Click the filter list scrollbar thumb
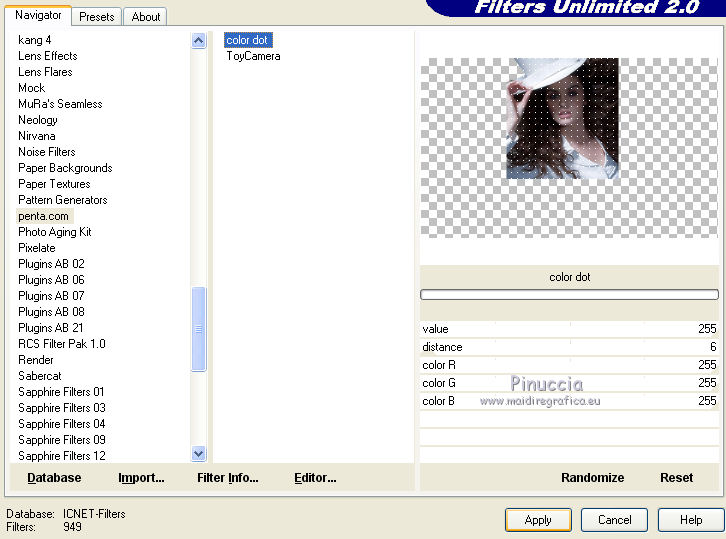Viewport: 726px width, 539px height. coord(198,329)
